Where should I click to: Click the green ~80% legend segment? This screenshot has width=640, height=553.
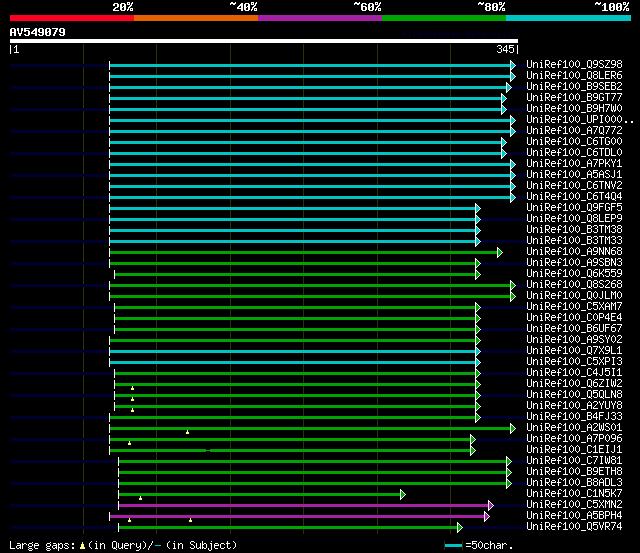click(x=444, y=18)
